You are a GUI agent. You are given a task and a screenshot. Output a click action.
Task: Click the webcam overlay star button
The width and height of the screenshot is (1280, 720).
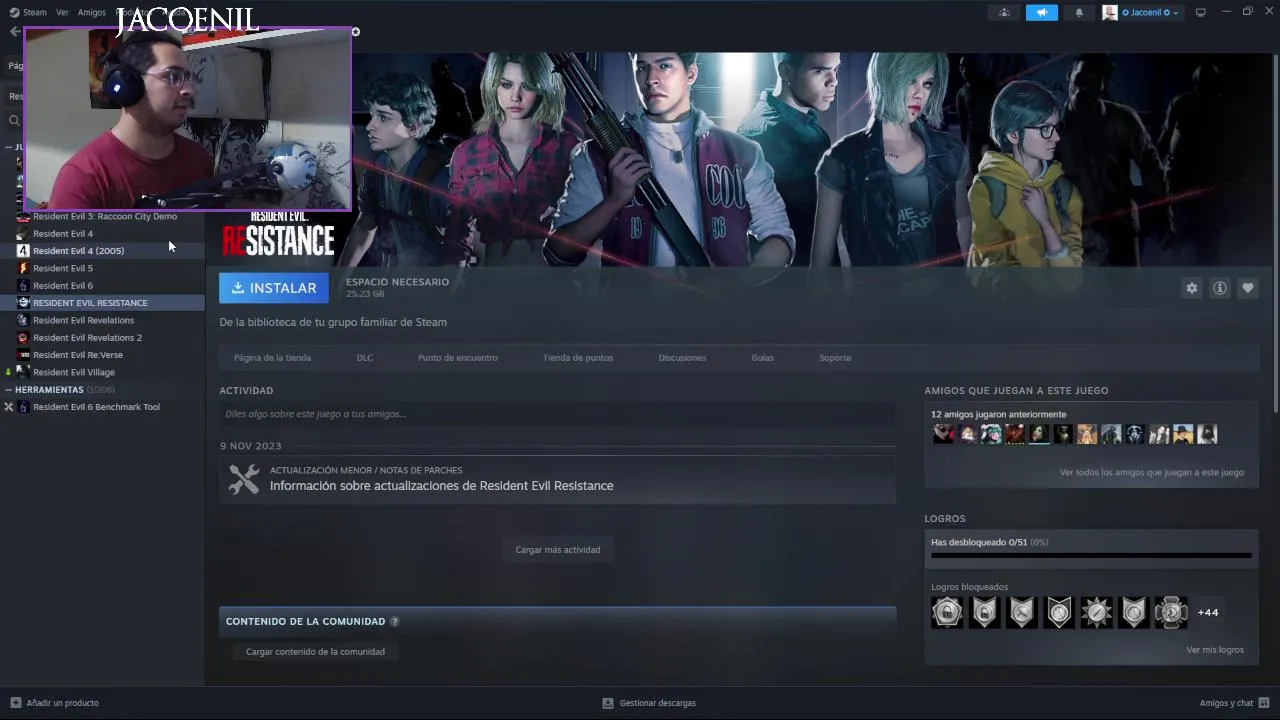[355, 32]
